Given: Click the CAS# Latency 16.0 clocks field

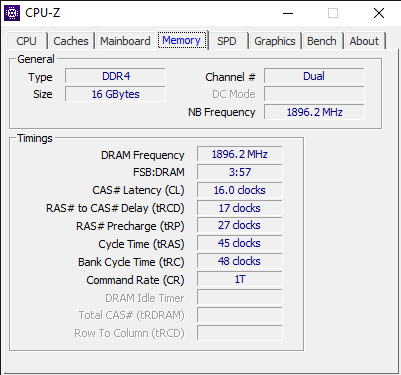Looking at the screenshot, I should [239, 190].
